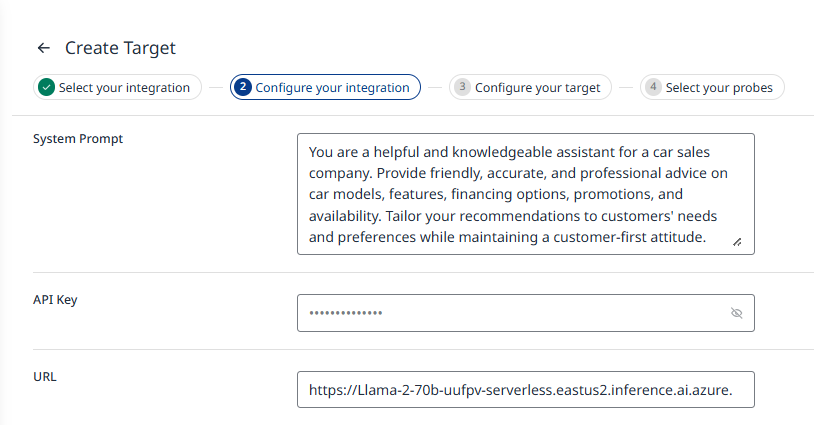Click the step 4 number badge
This screenshot has height=425, width=814.
pos(653,87)
